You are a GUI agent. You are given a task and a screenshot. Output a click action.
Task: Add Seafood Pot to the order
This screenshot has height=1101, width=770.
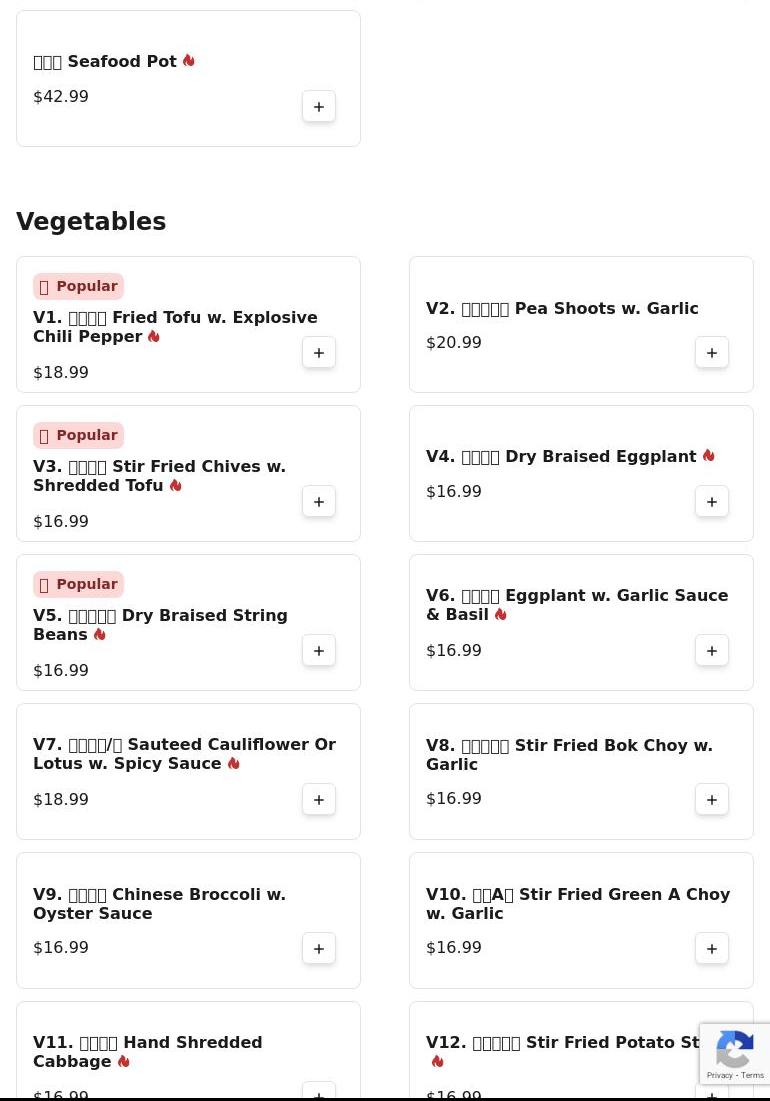319,107
